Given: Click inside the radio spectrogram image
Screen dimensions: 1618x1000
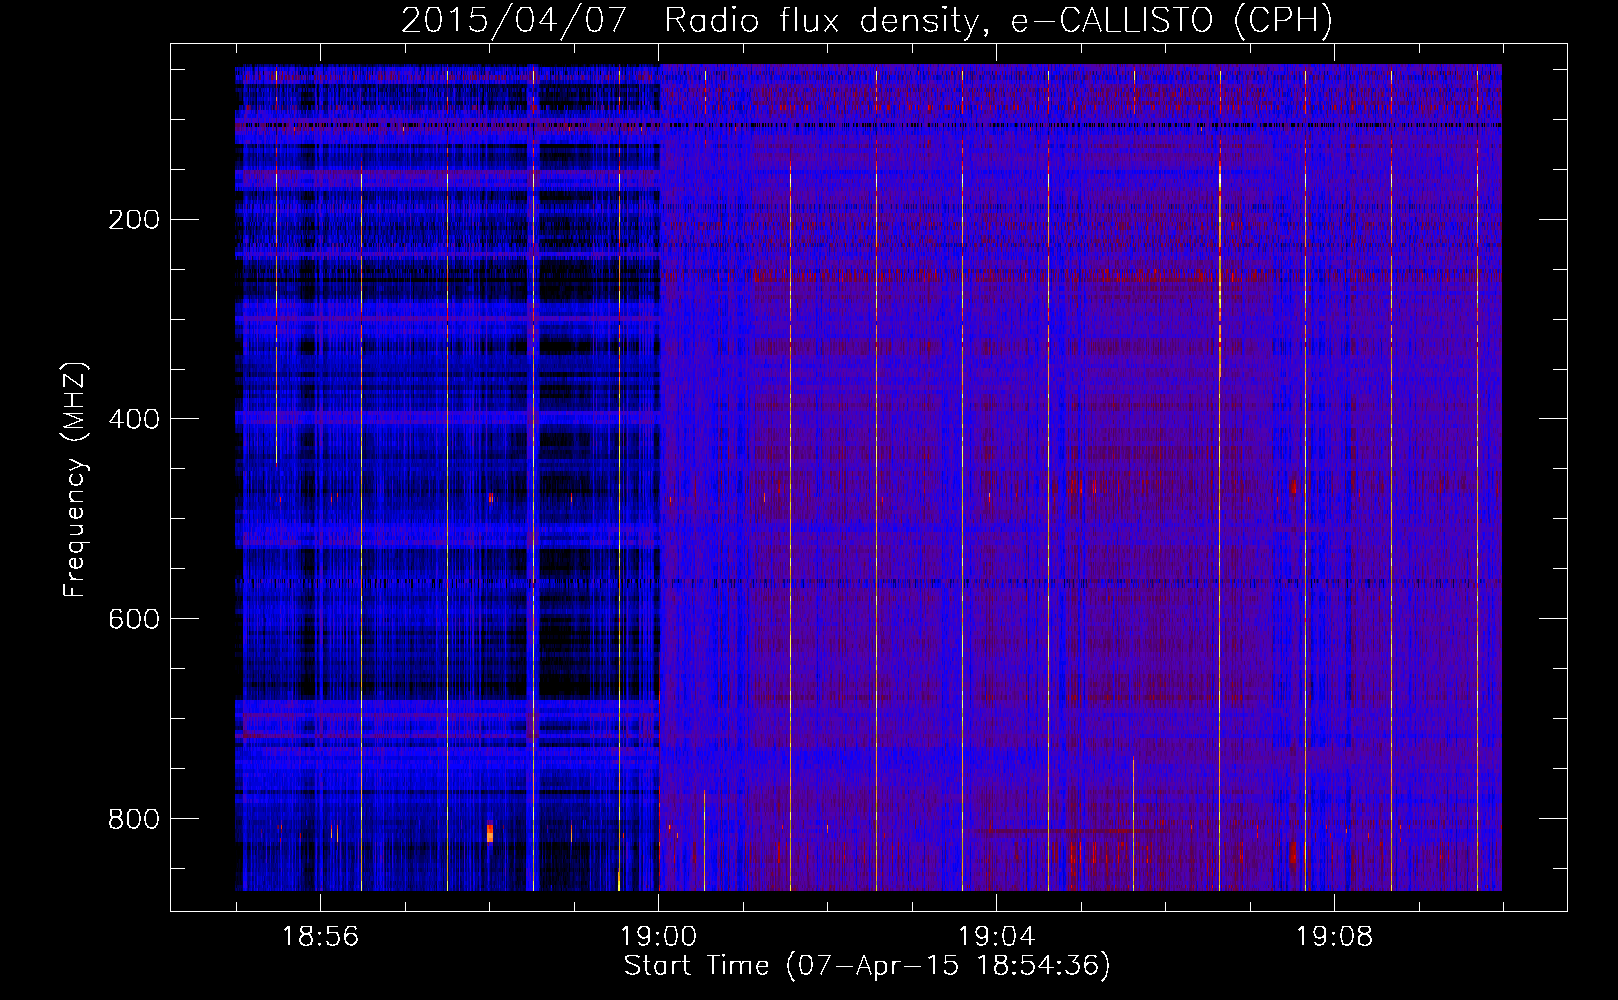Looking at the screenshot, I should [x=868, y=478].
